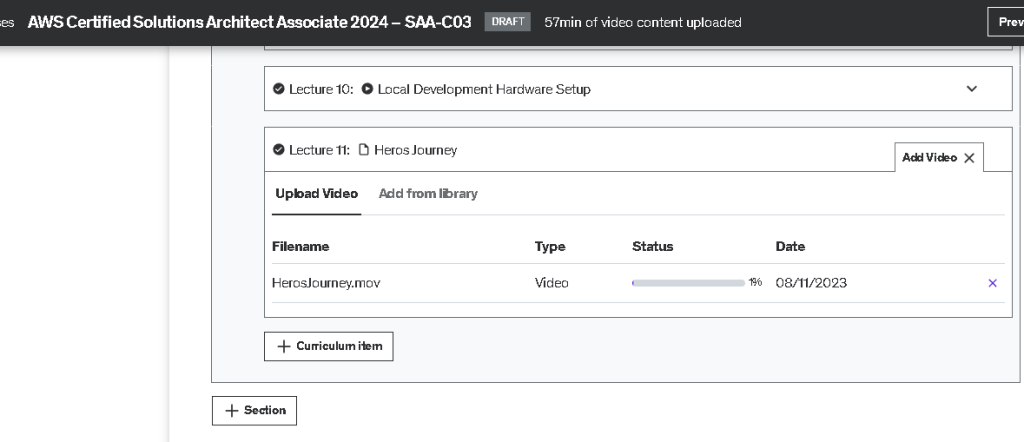Click the Local Development Hardware Setup lecture title
The image size is (1024, 442).
tap(484, 89)
